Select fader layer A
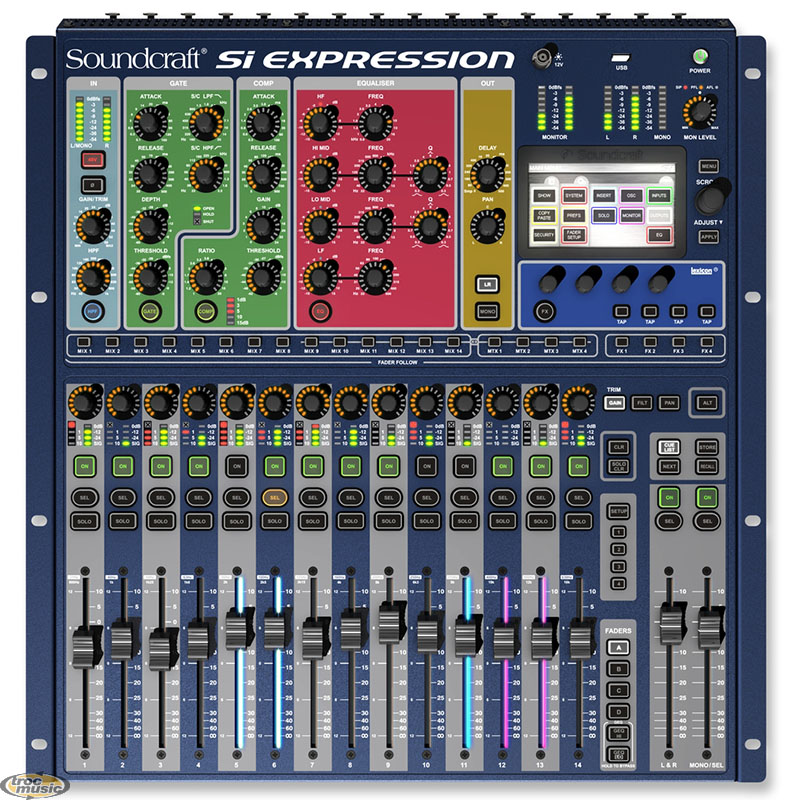Screen dimensions: 787x800 click(617, 646)
